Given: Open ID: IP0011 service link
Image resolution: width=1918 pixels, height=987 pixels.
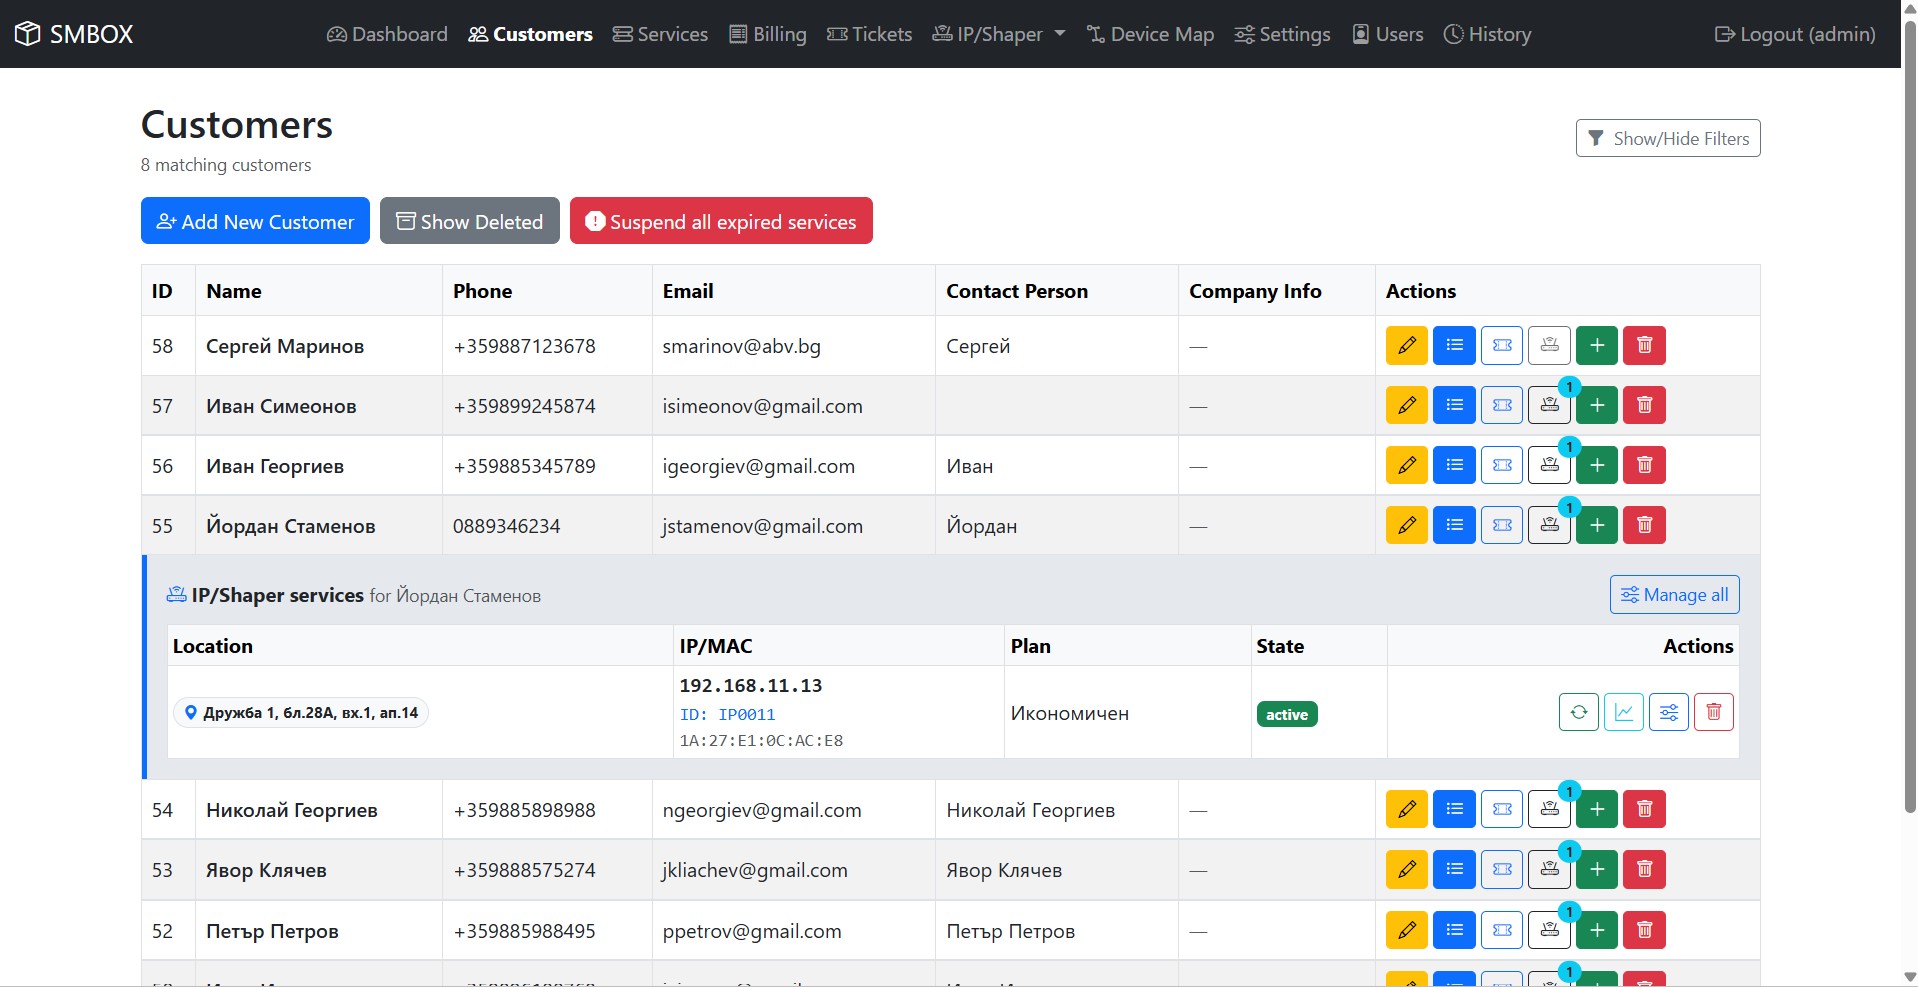Looking at the screenshot, I should (727, 714).
